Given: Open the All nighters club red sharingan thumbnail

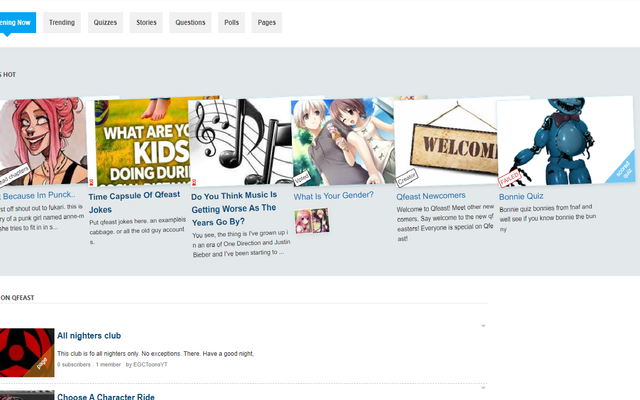Looking at the screenshot, I should (27, 352).
